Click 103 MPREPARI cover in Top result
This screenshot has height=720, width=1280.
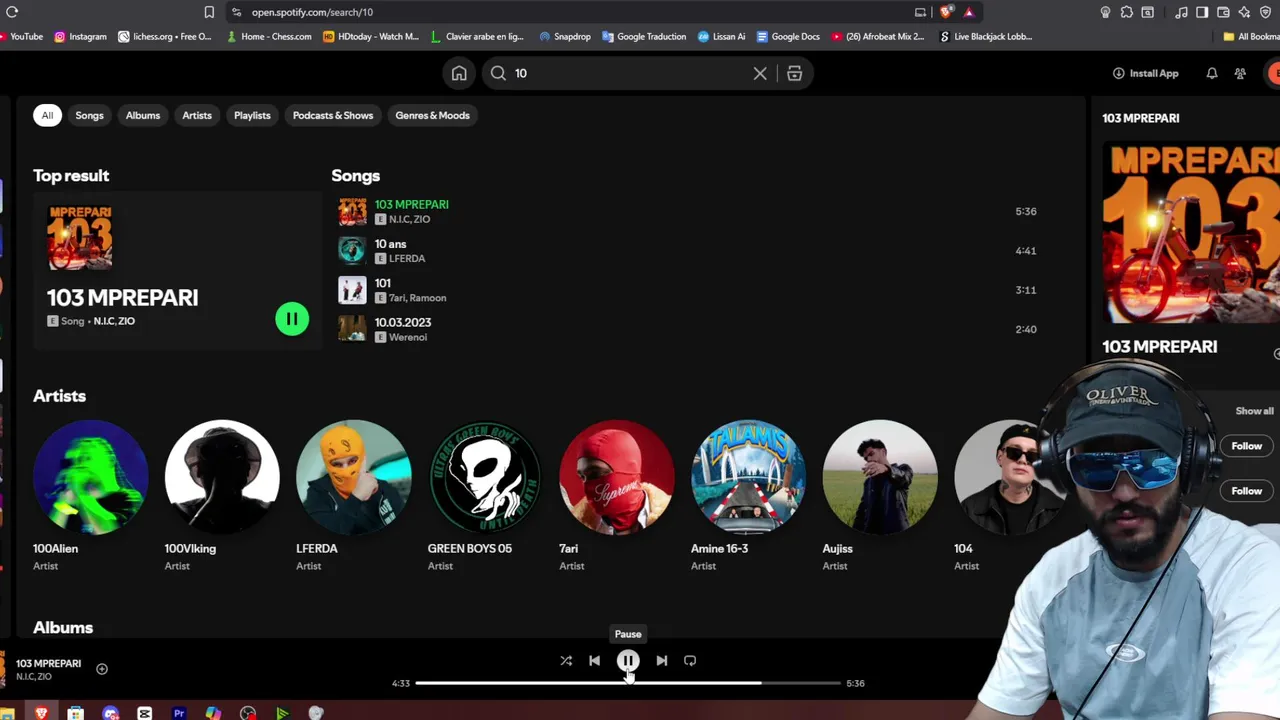tap(80, 238)
